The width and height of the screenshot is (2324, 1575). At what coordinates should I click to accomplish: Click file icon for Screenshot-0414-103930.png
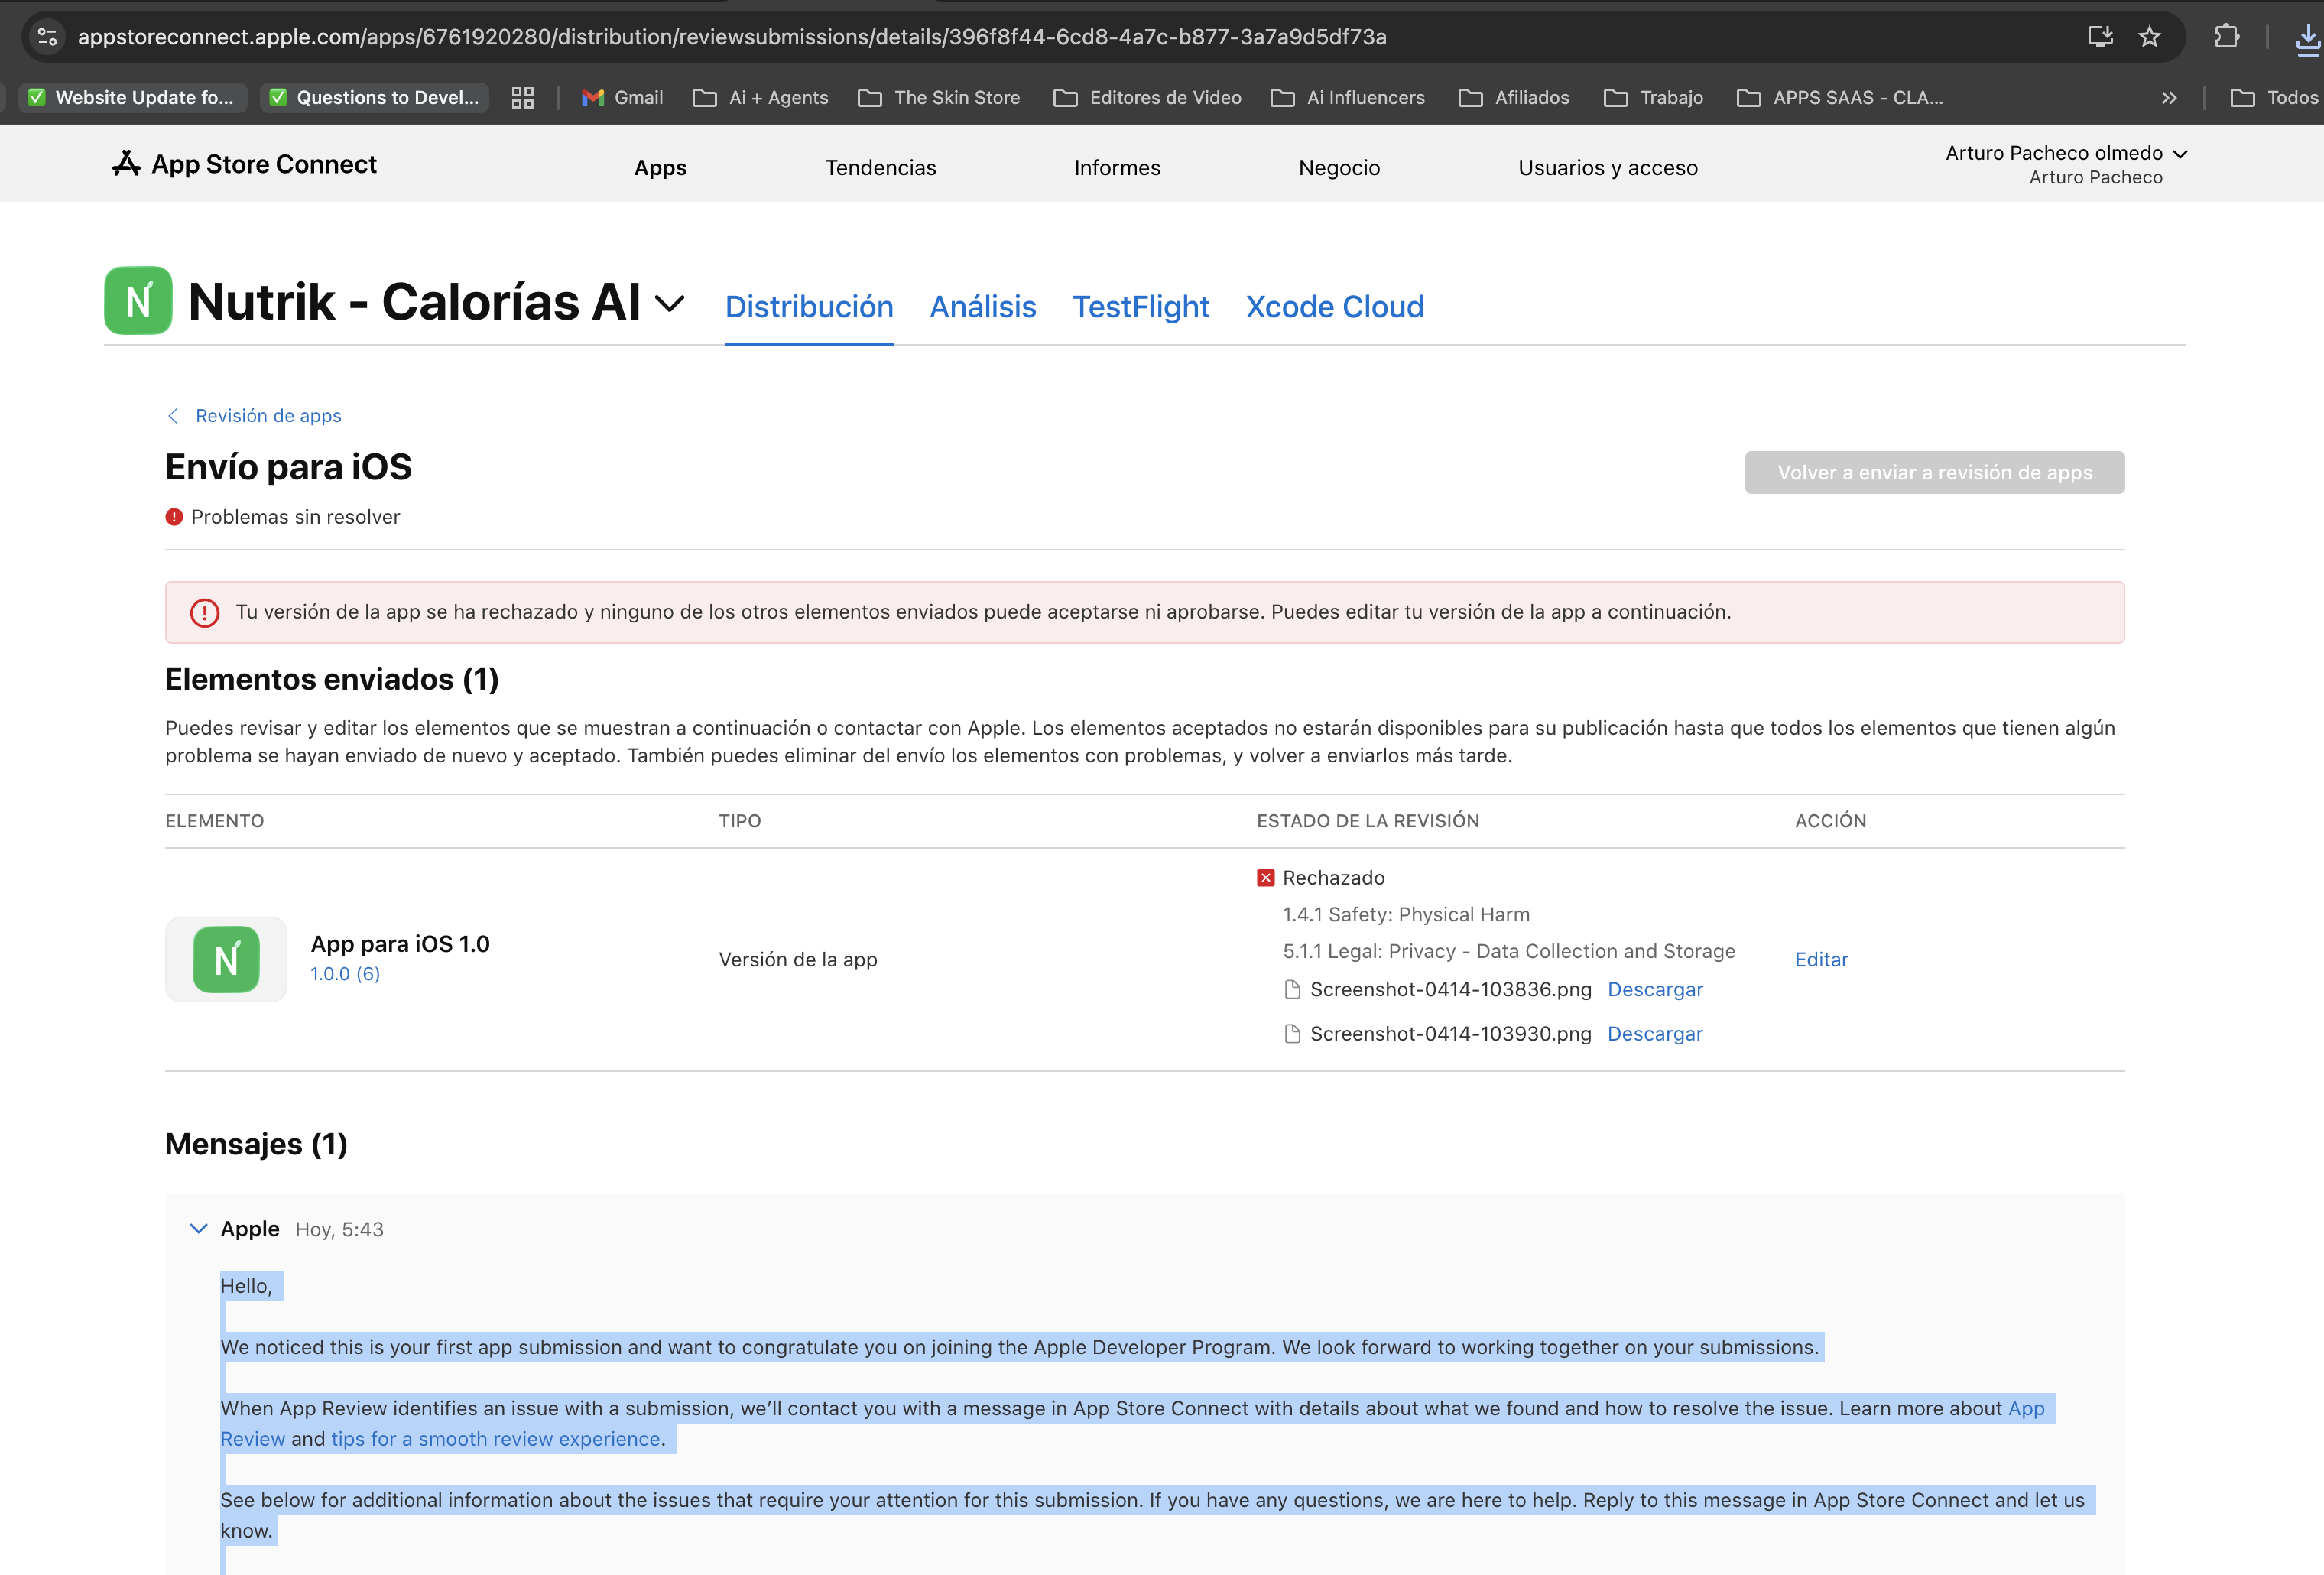click(1292, 1034)
